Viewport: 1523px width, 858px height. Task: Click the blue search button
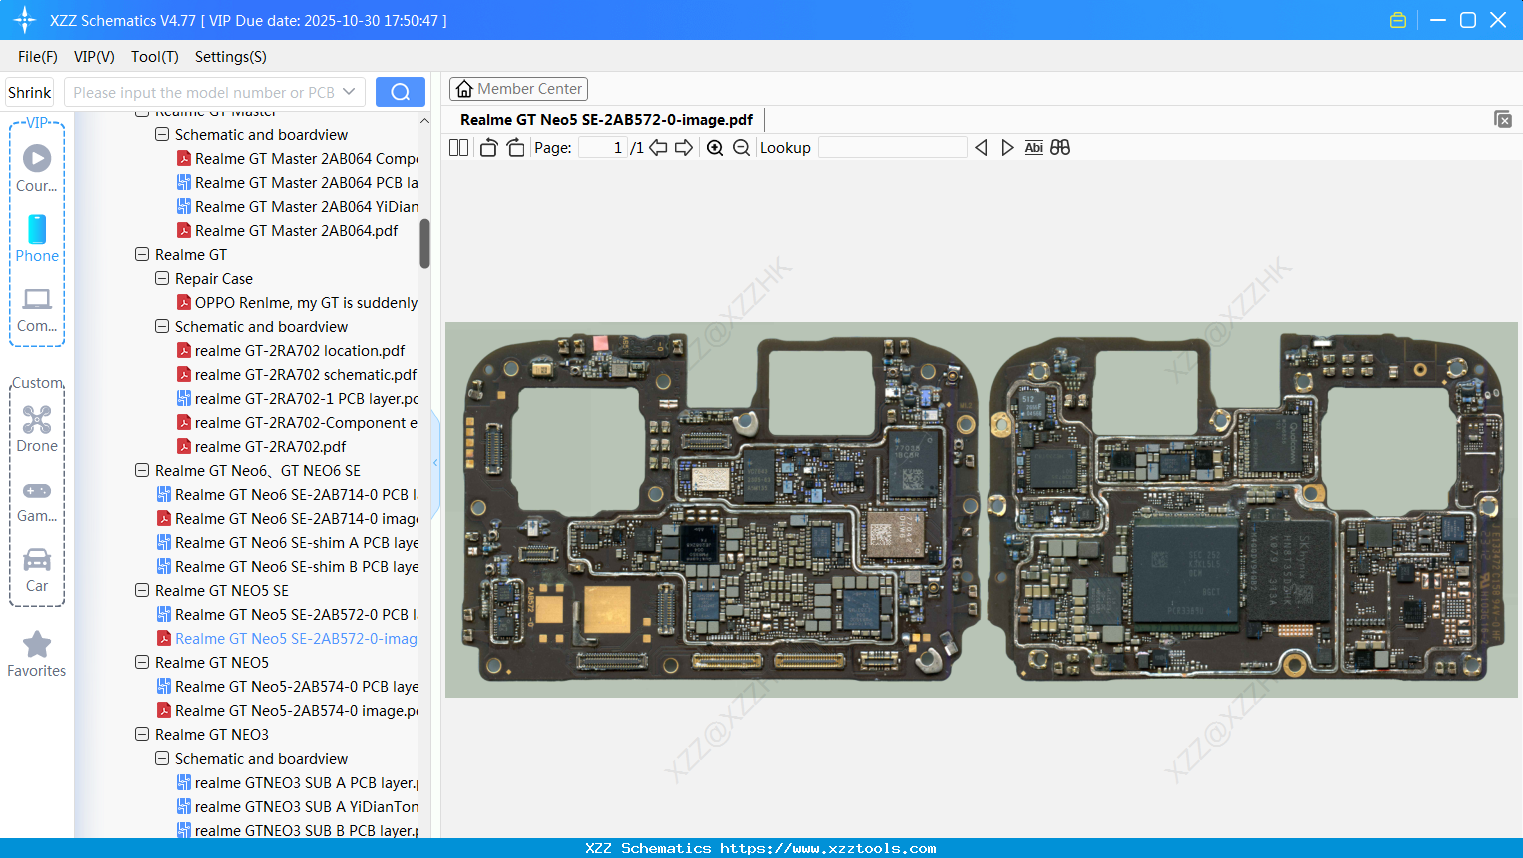[x=400, y=92]
